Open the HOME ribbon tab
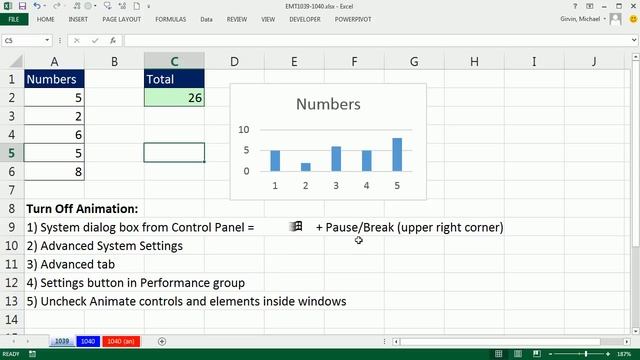This screenshot has height=360, width=640. point(45,19)
